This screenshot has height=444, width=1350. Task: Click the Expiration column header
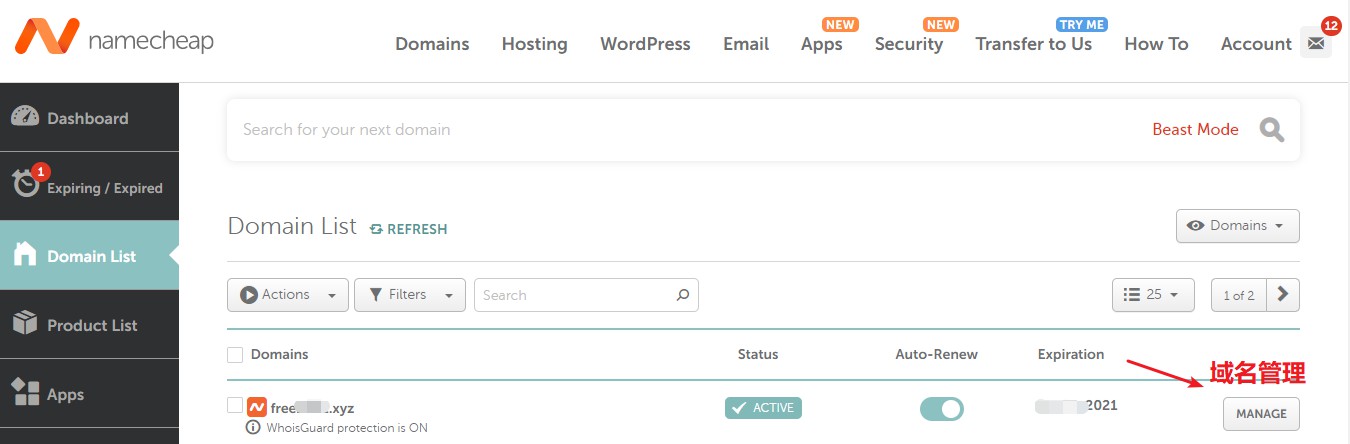pyautogui.click(x=1071, y=354)
